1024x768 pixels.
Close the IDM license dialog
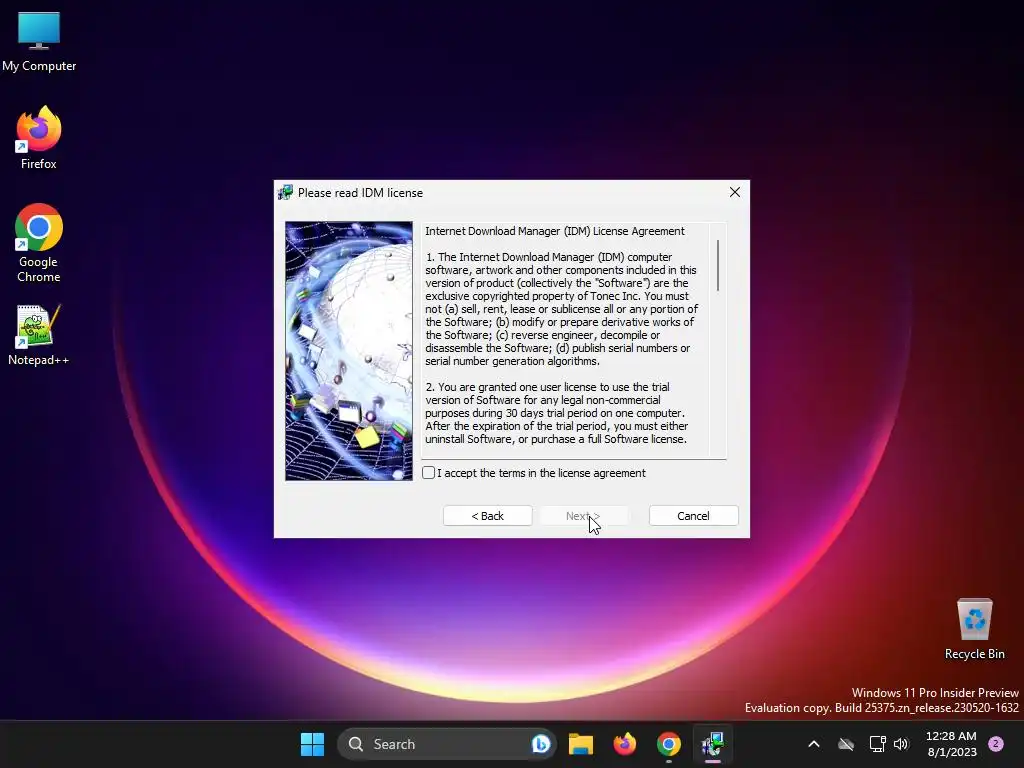coord(735,192)
